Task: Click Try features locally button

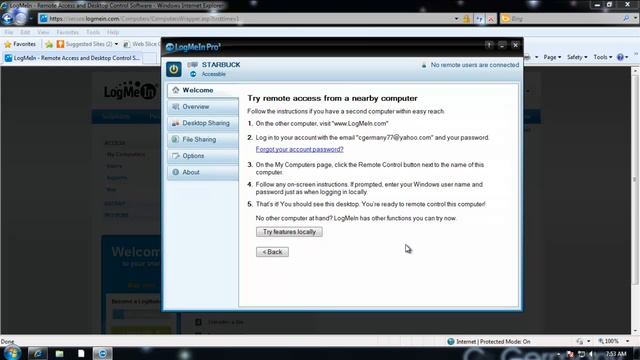Action: (x=289, y=232)
